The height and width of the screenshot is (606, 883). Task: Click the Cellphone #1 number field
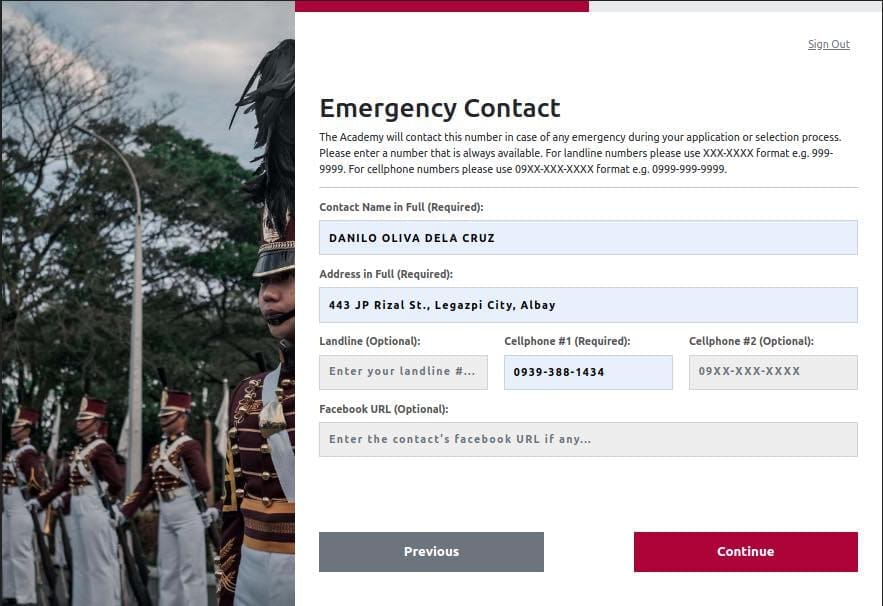[588, 372]
